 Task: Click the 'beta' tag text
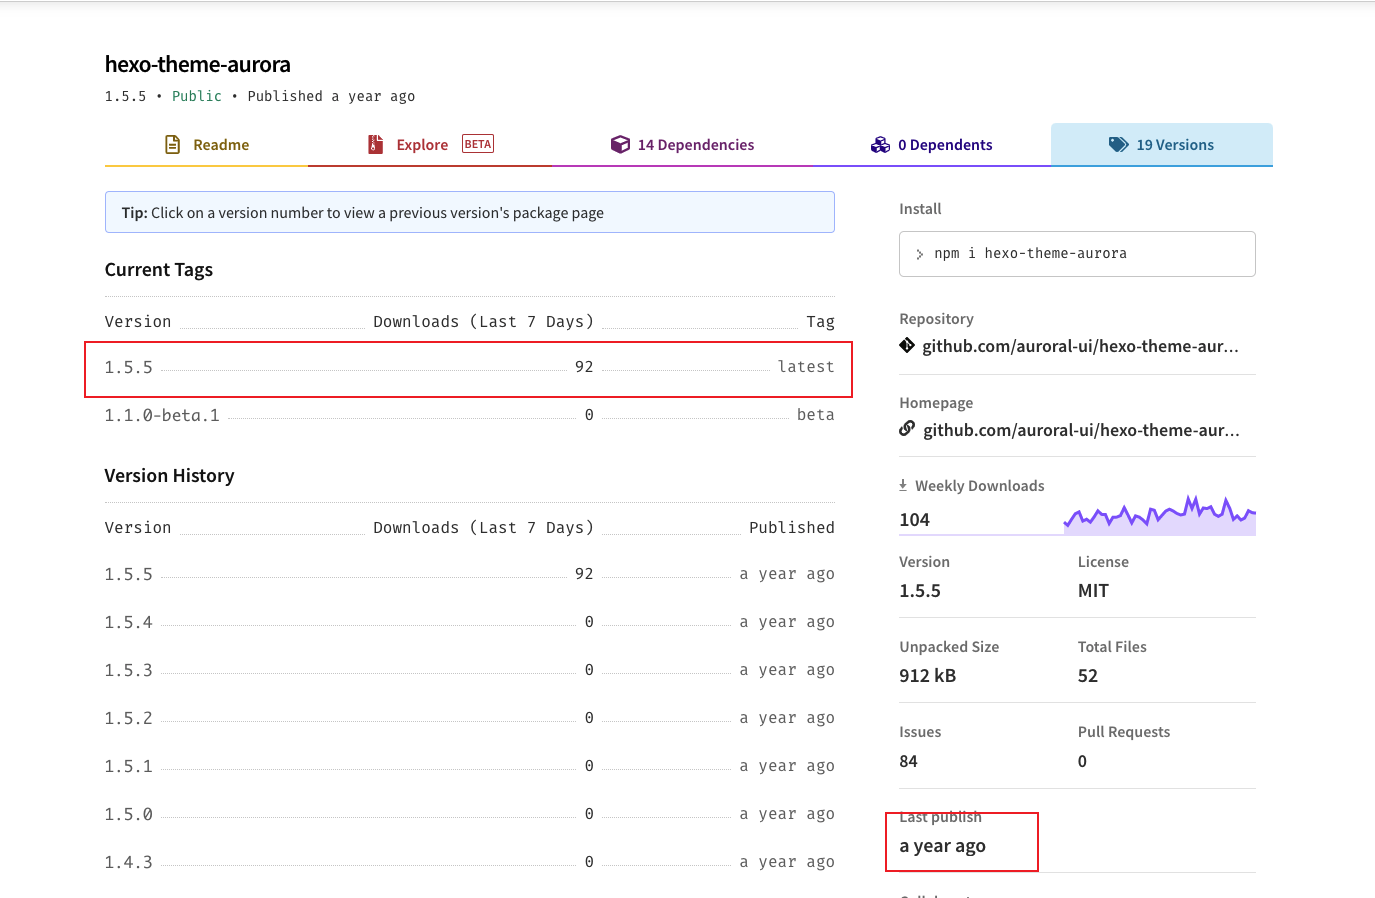coord(816,415)
